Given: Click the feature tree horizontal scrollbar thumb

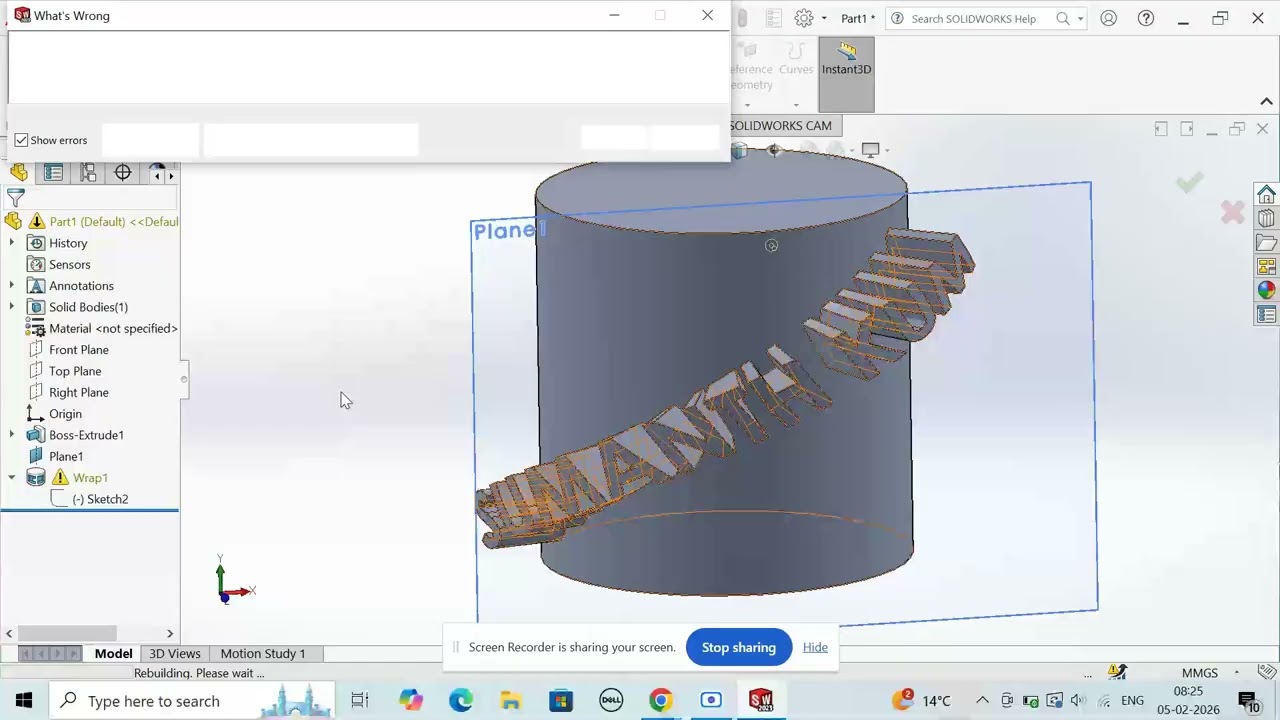Looking at the screenshot, I should (67, 633).
